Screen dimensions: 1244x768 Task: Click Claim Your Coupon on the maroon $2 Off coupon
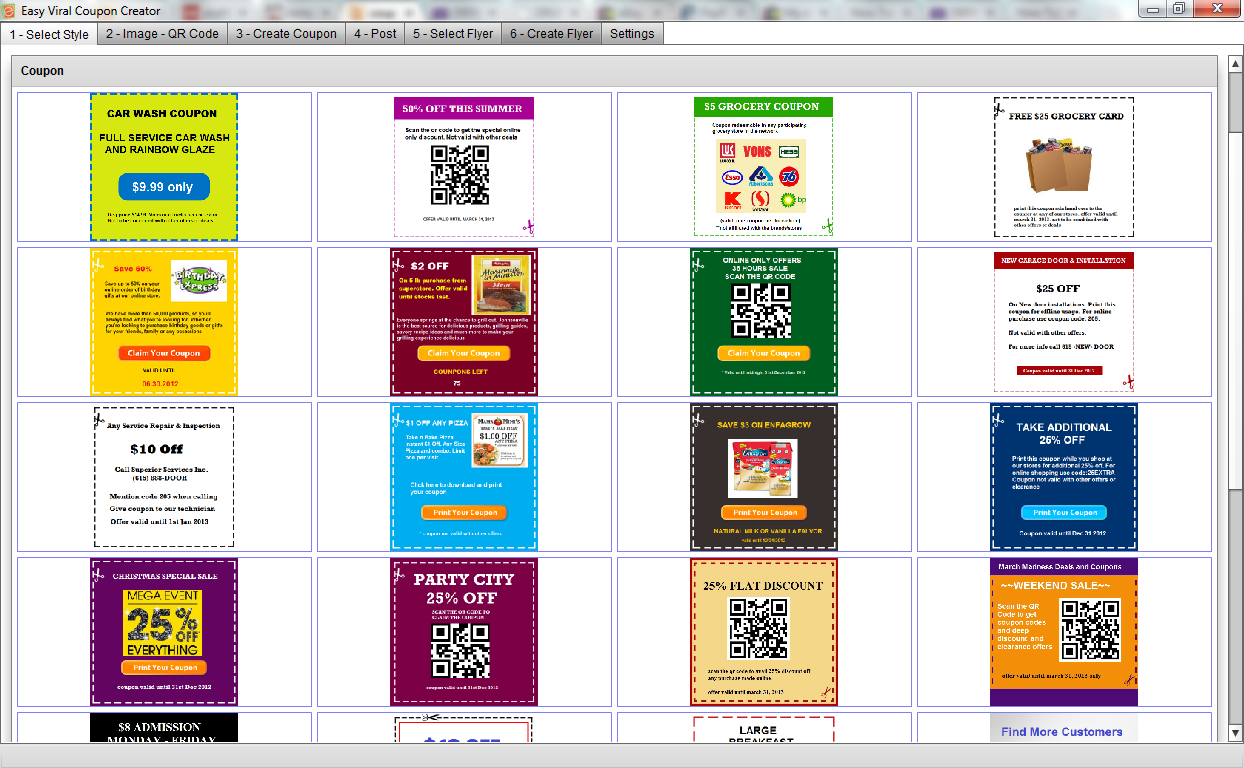tap(464, 353)
